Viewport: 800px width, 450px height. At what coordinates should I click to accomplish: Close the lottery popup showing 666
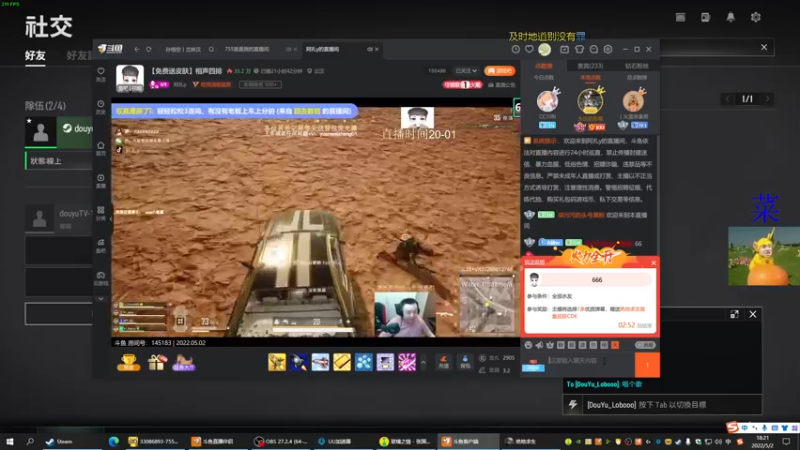pos(654,263)
